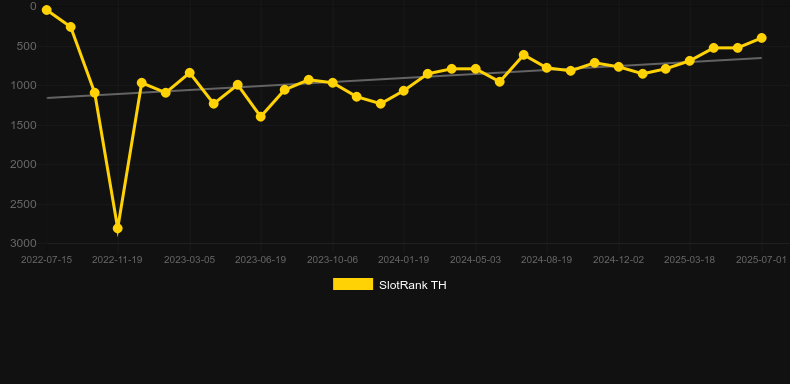
Task: Click the data point above 2024-01-19
Action: [x=404, y=91]
